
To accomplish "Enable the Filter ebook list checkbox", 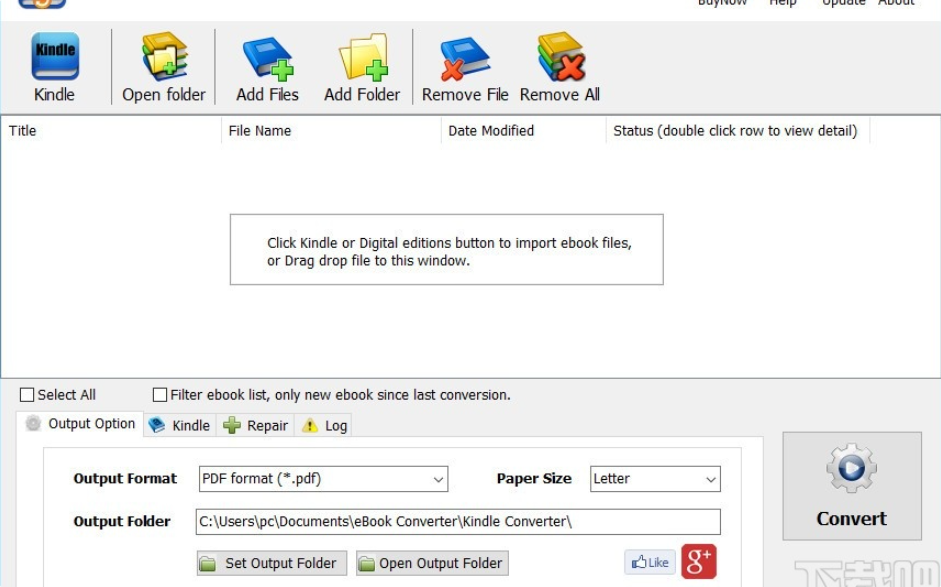I will point(160,395).
